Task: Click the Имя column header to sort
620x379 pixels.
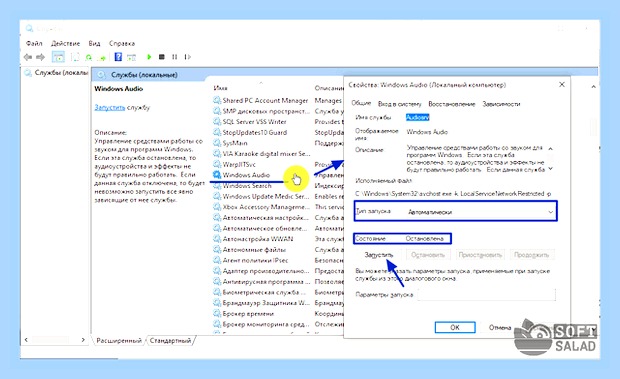Action: (x=220, y=88)
